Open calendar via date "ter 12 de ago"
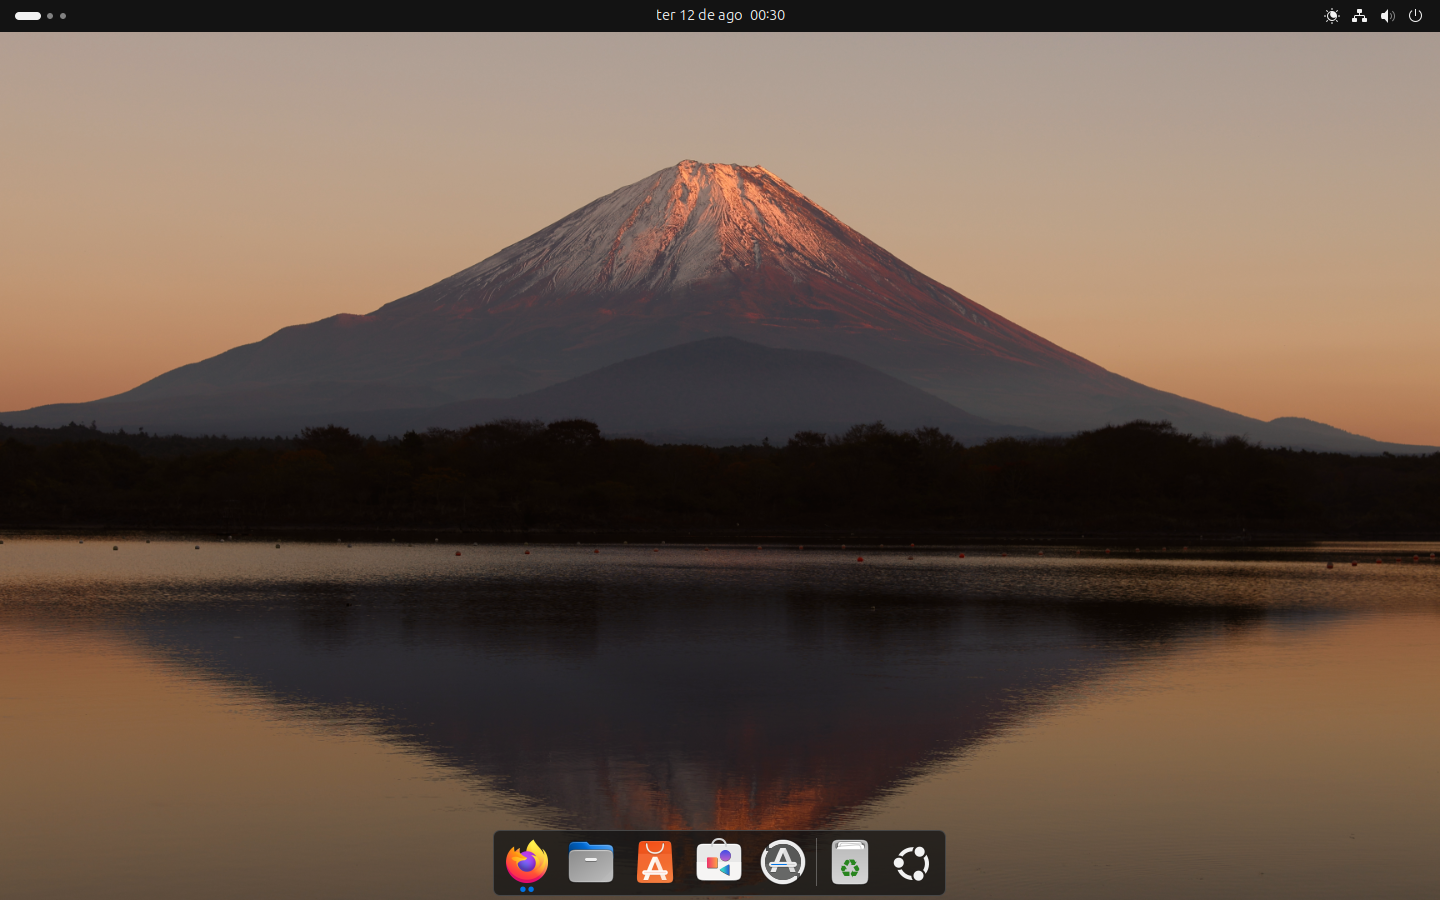The image size is (1440, 900). coord(699,15)
